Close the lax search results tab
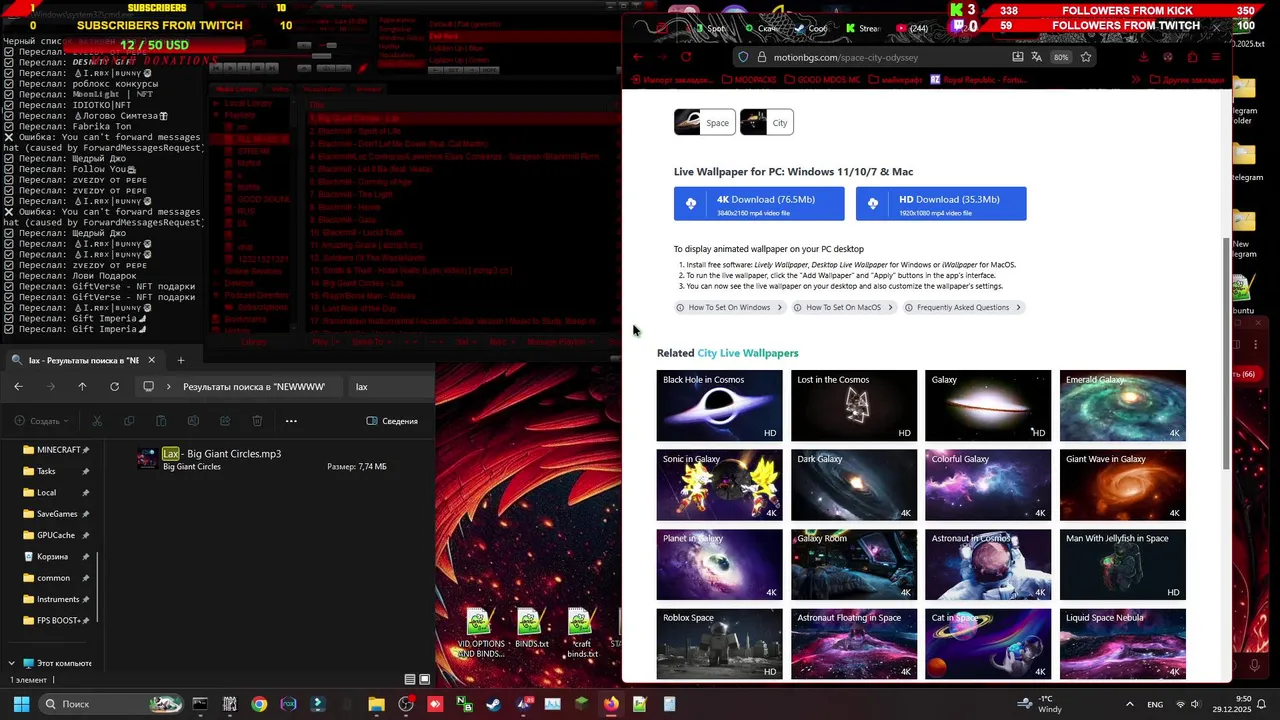Viewport: 1280px width, 720px height. click(151, 360)
